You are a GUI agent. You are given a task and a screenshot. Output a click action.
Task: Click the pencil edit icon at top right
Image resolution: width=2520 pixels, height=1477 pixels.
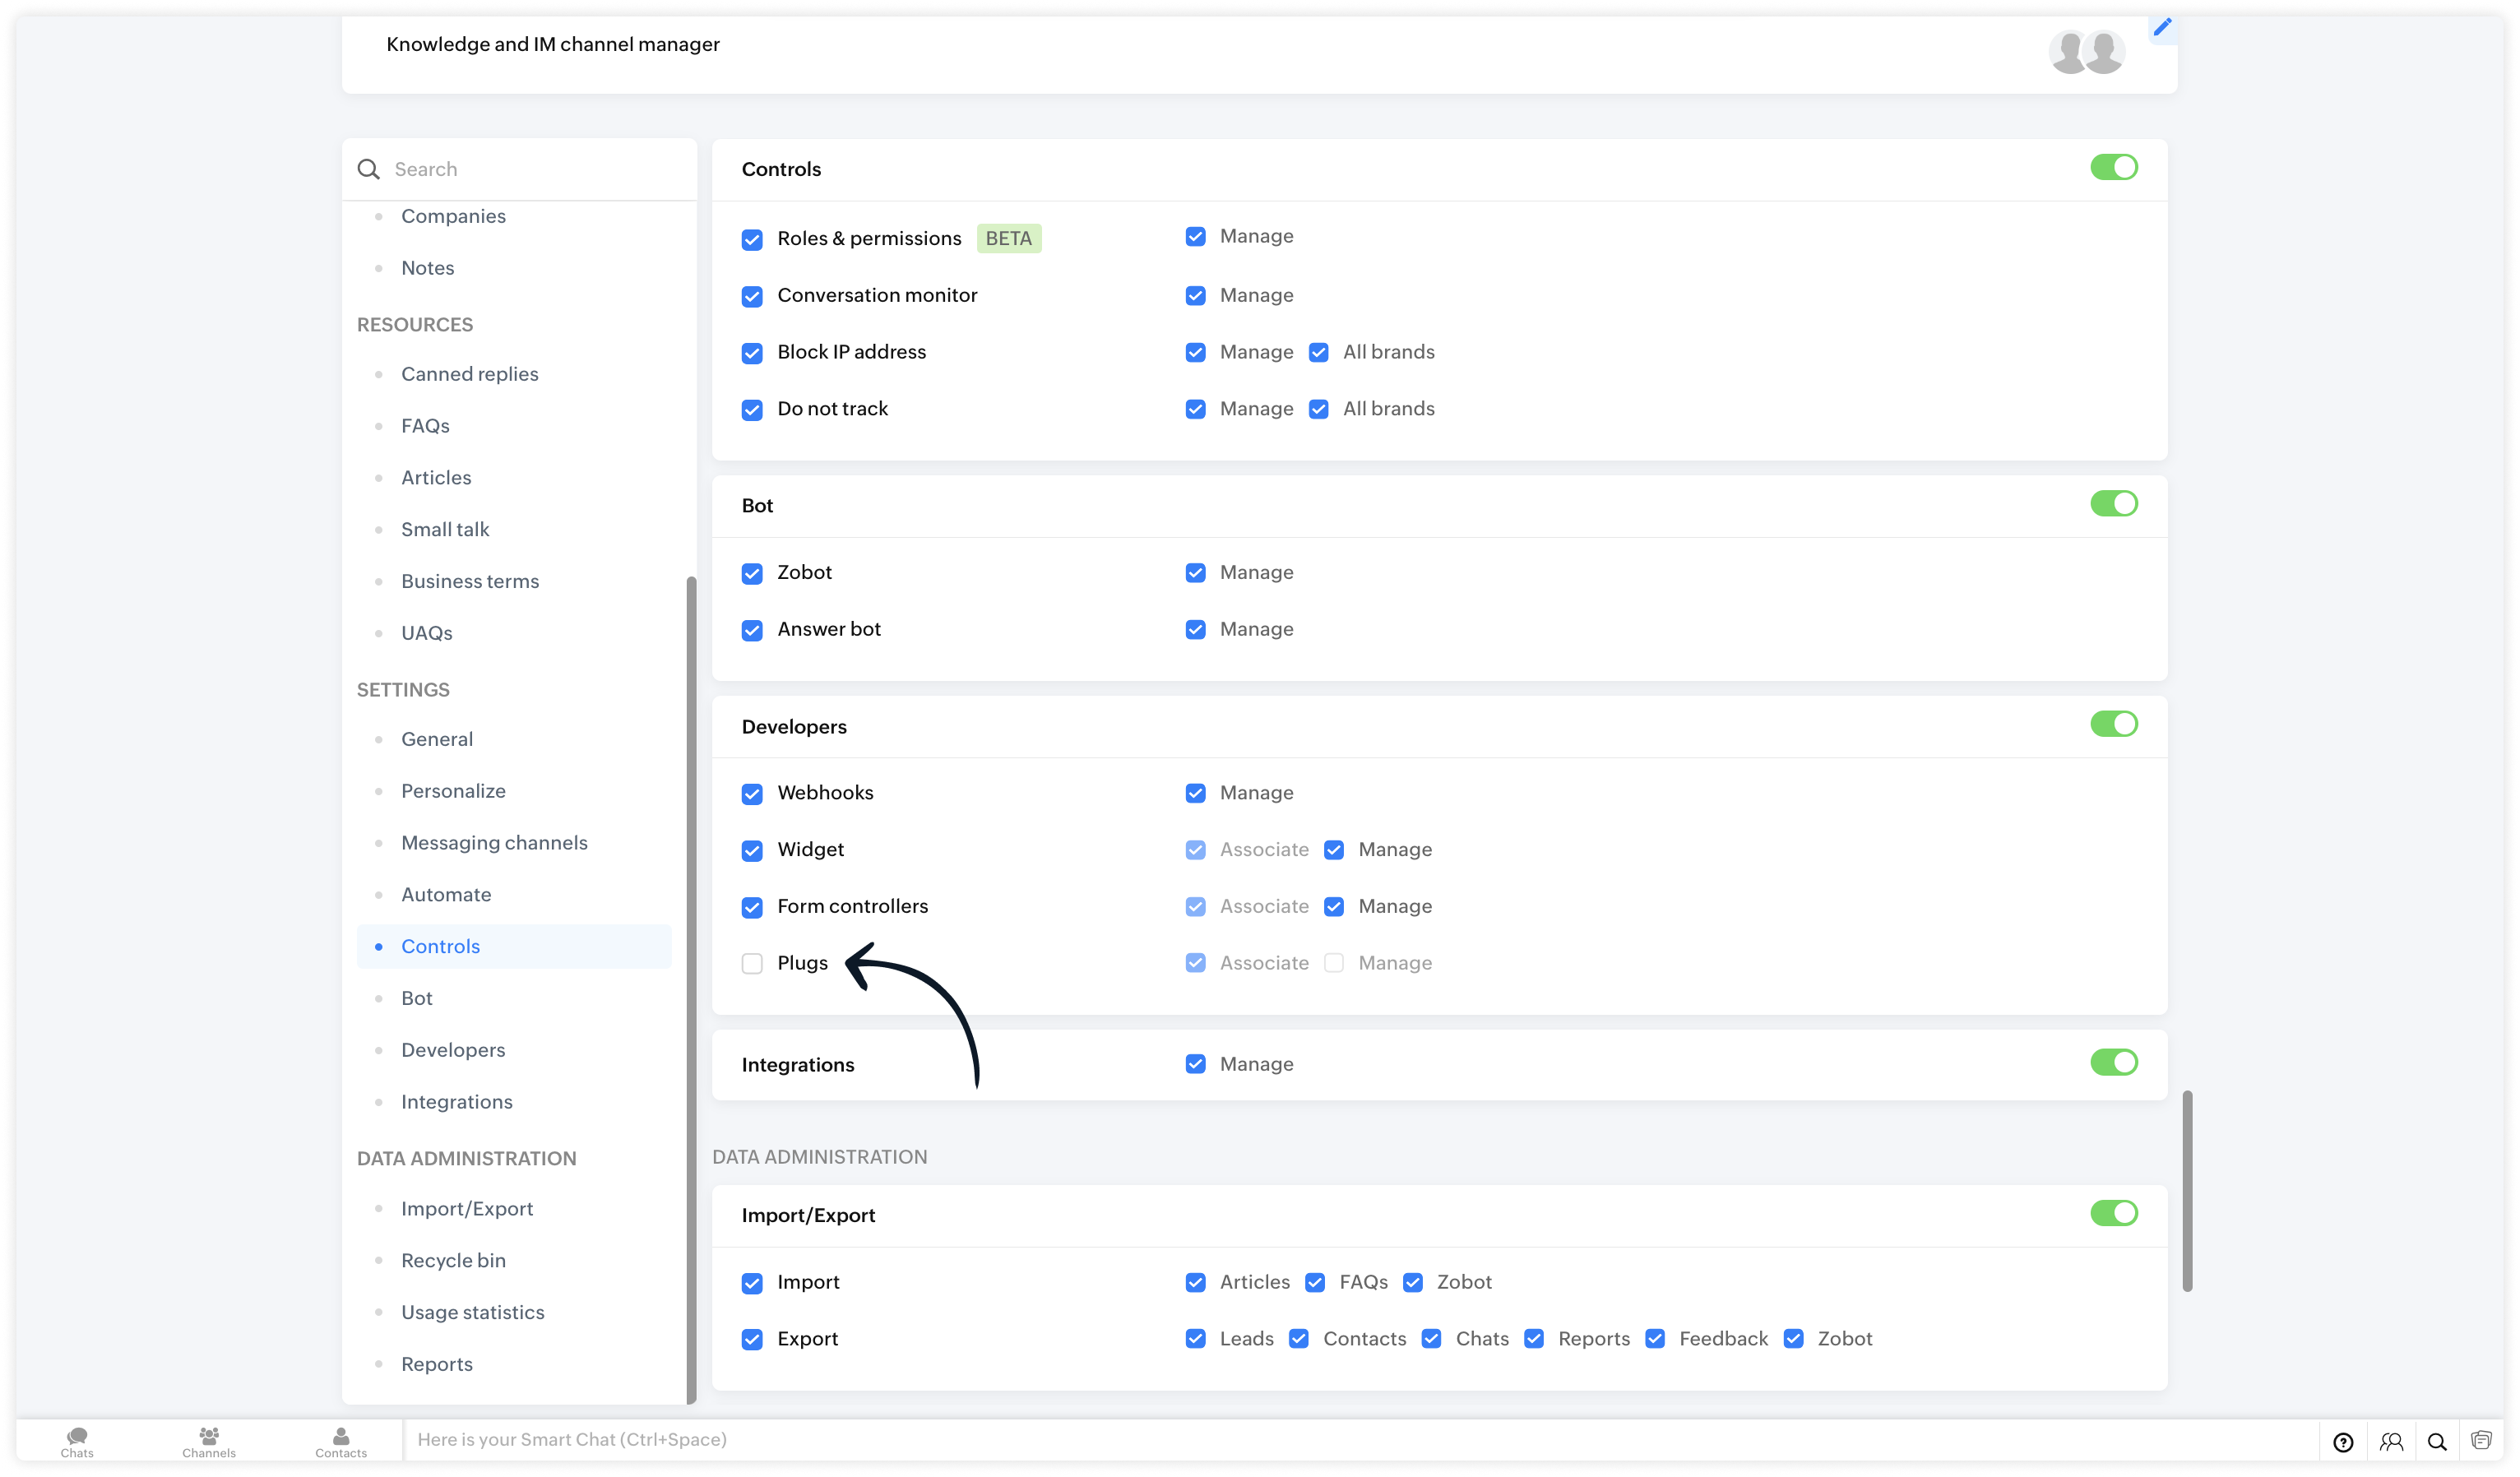point(2162,28)
